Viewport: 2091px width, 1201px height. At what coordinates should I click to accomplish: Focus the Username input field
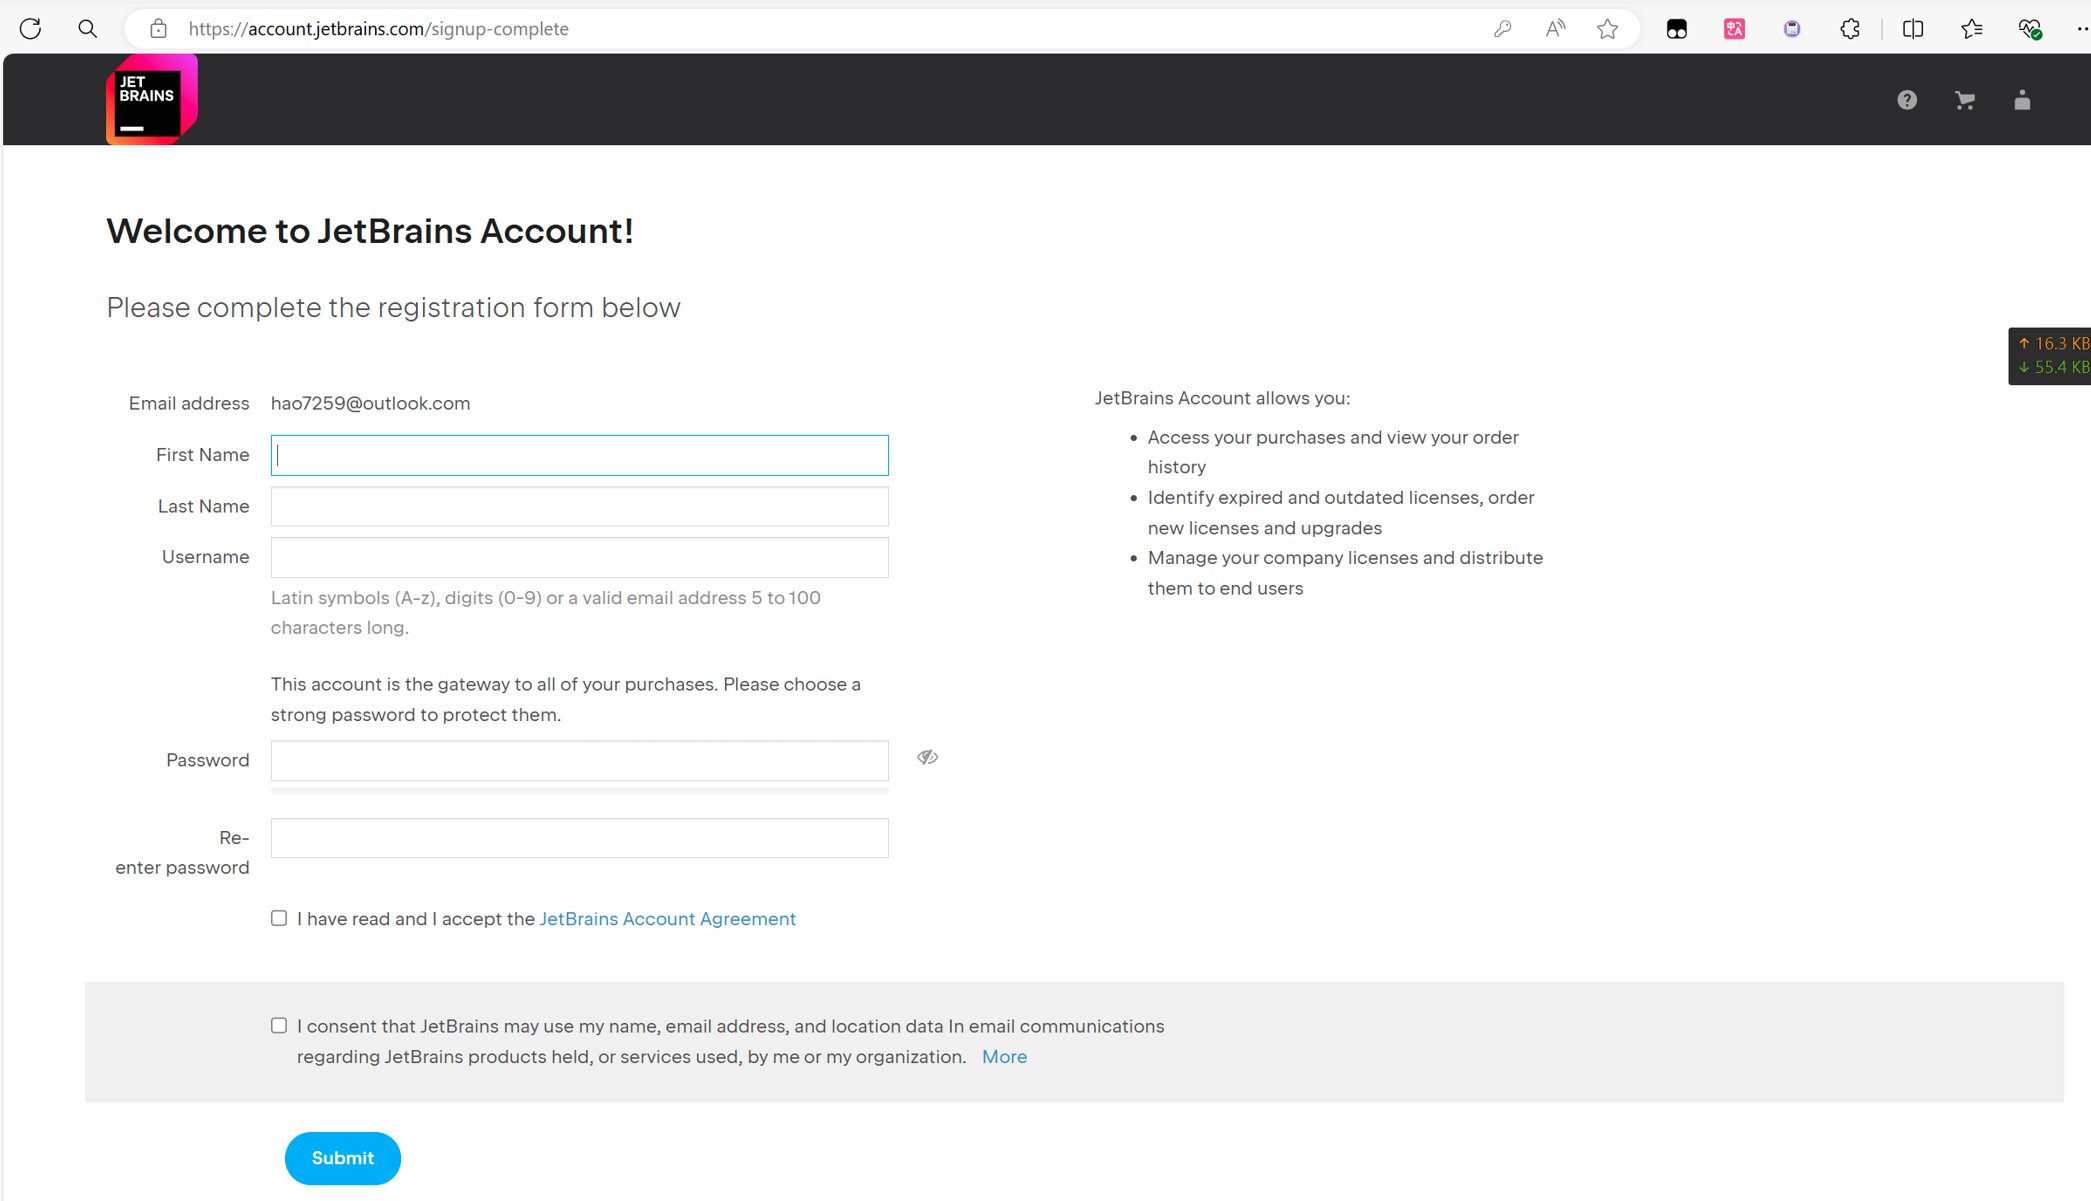[x=579, y=557]
